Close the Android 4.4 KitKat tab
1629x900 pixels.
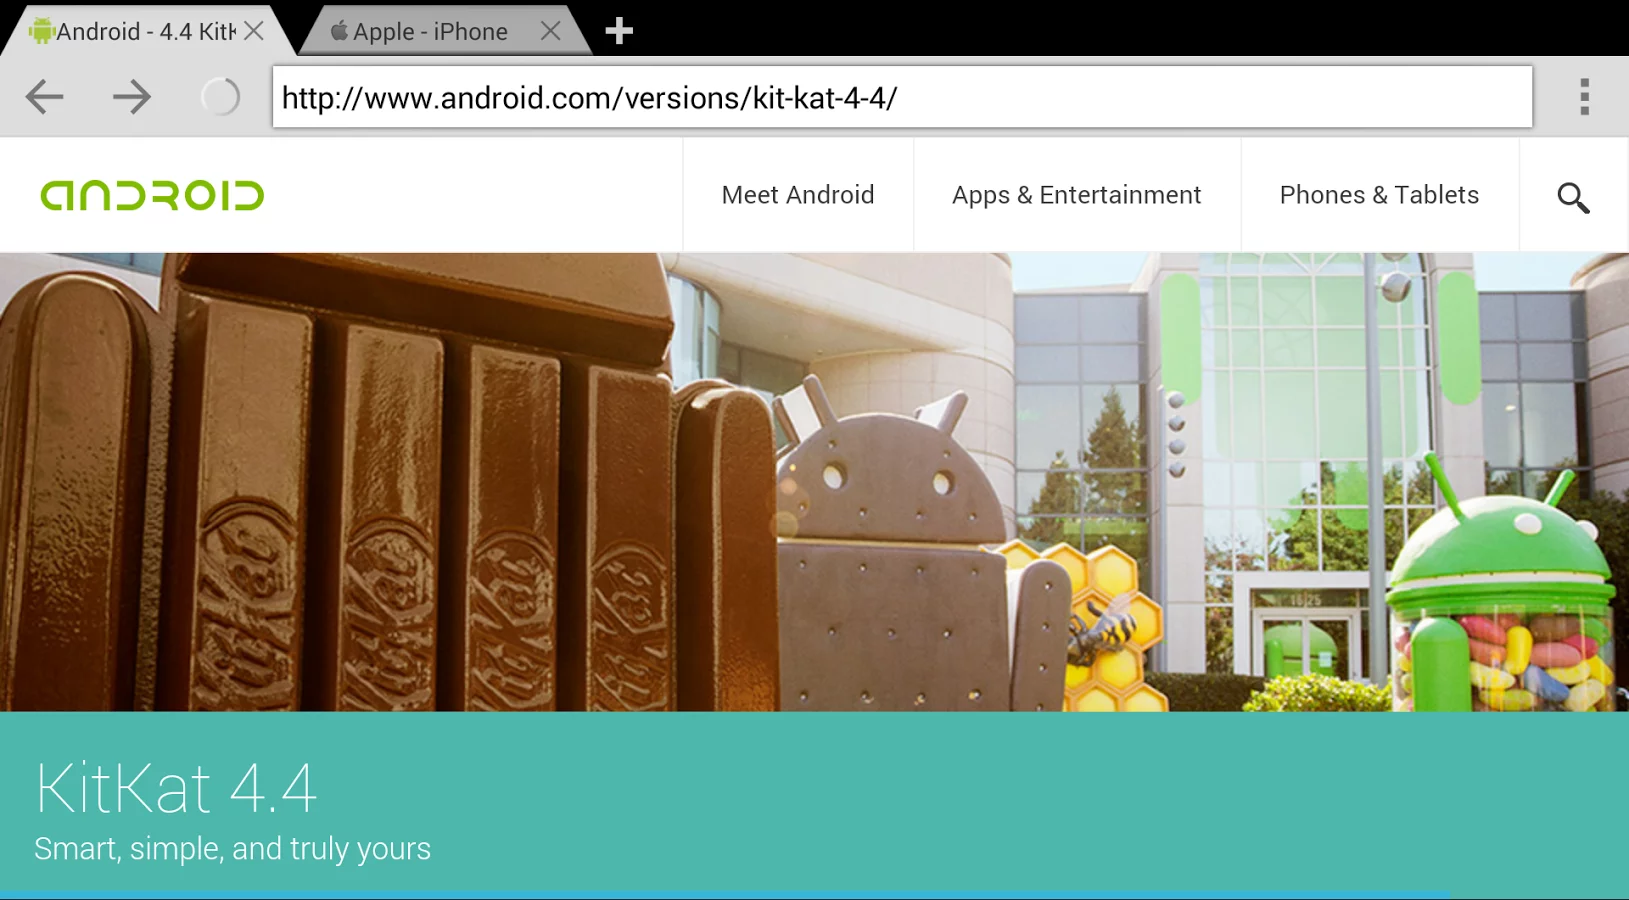coord(254,31)
